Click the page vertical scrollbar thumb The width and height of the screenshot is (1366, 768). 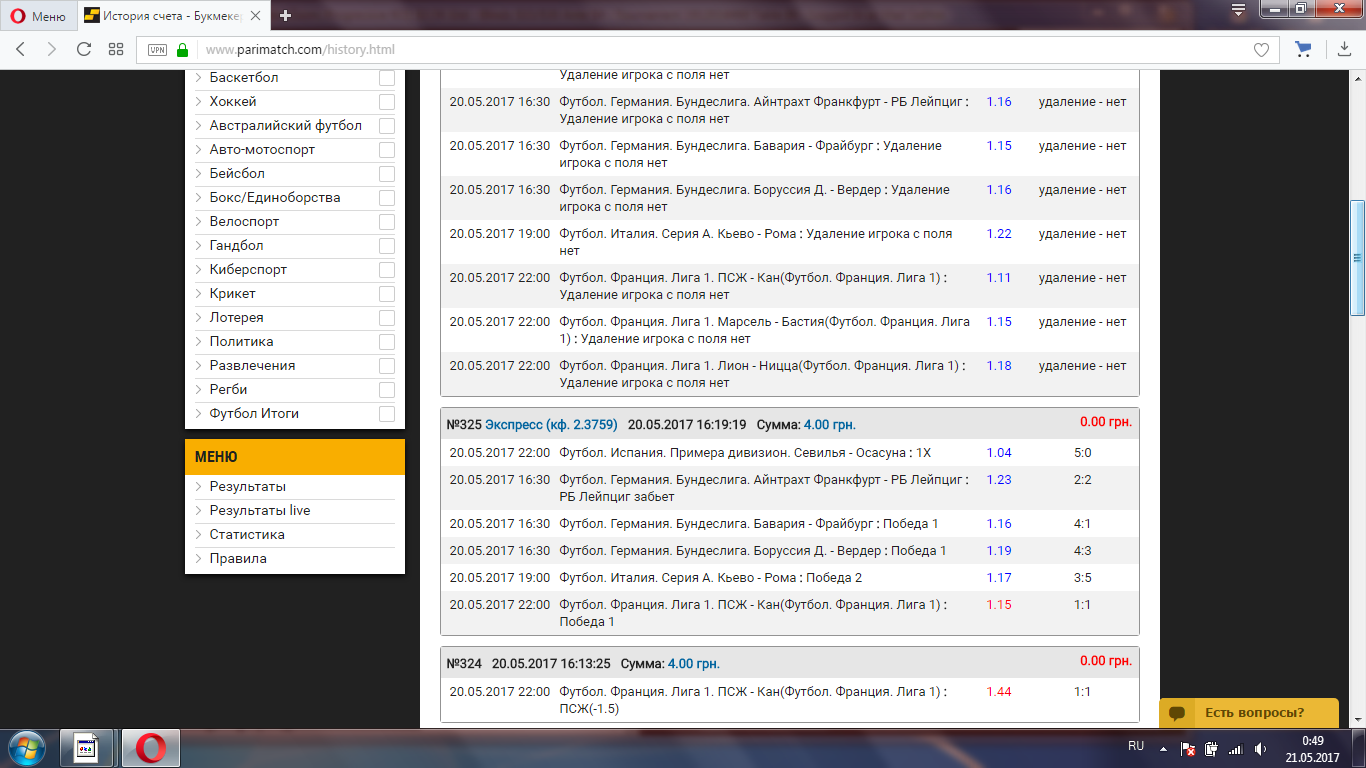pyautogui.click(x=1357, y=257)
